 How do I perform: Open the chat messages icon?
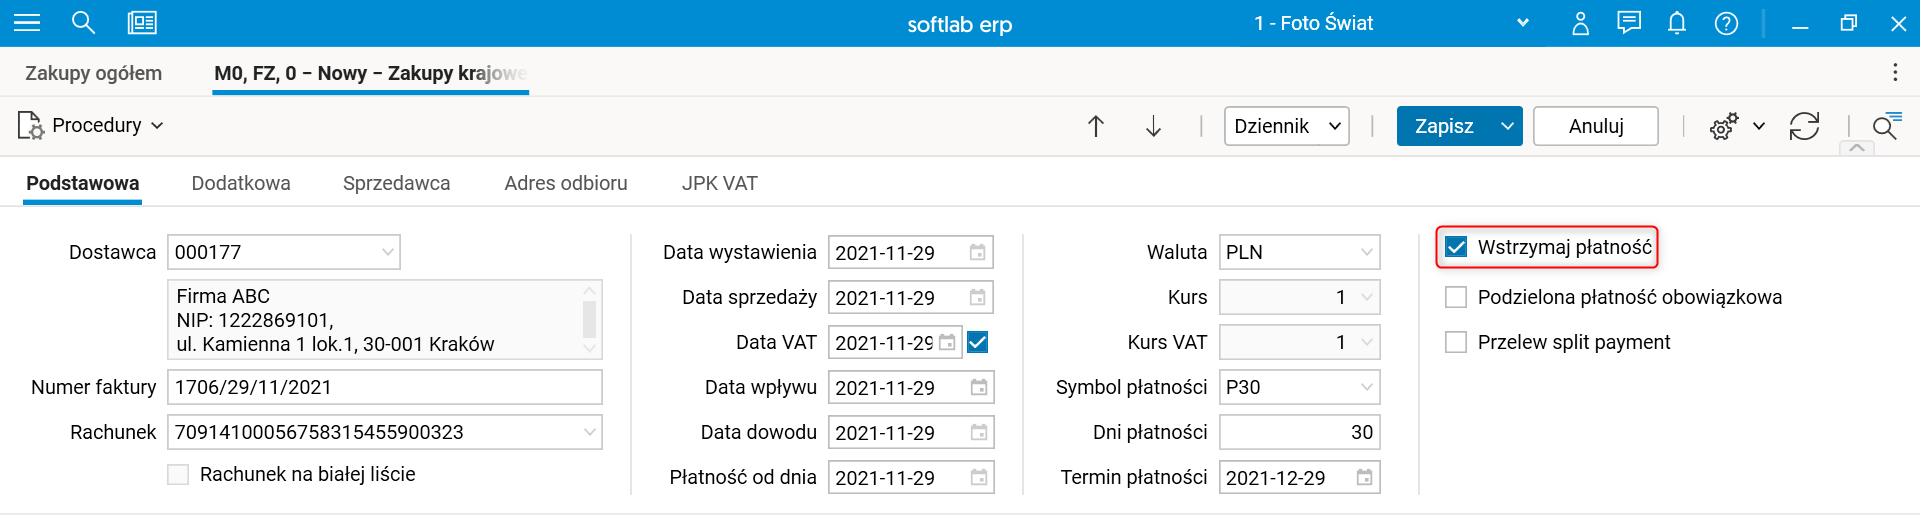tap(1629, 23)
